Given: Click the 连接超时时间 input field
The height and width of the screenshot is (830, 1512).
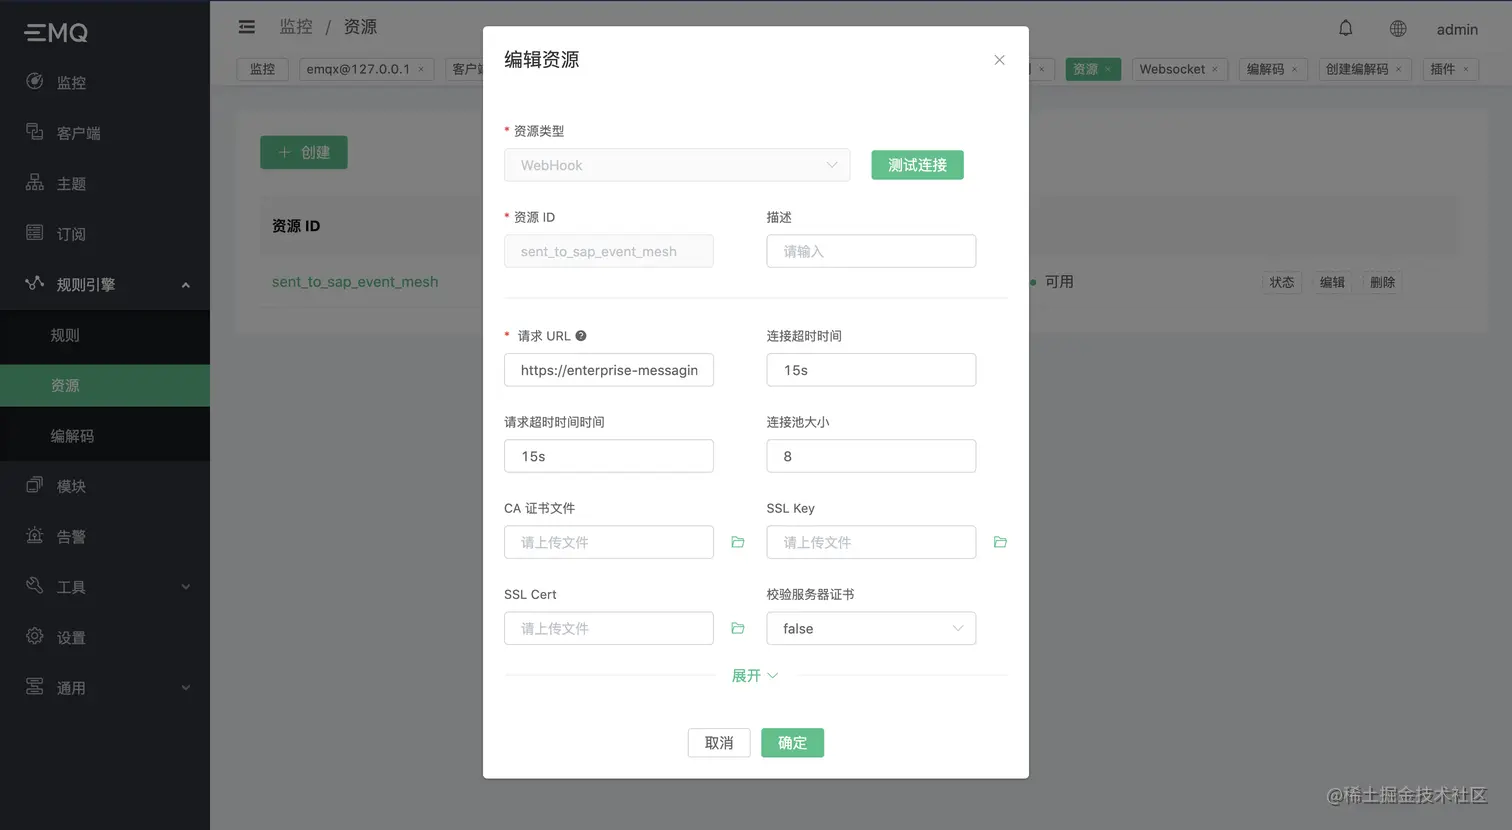Looking at the screenshot, I should point(871,370).
